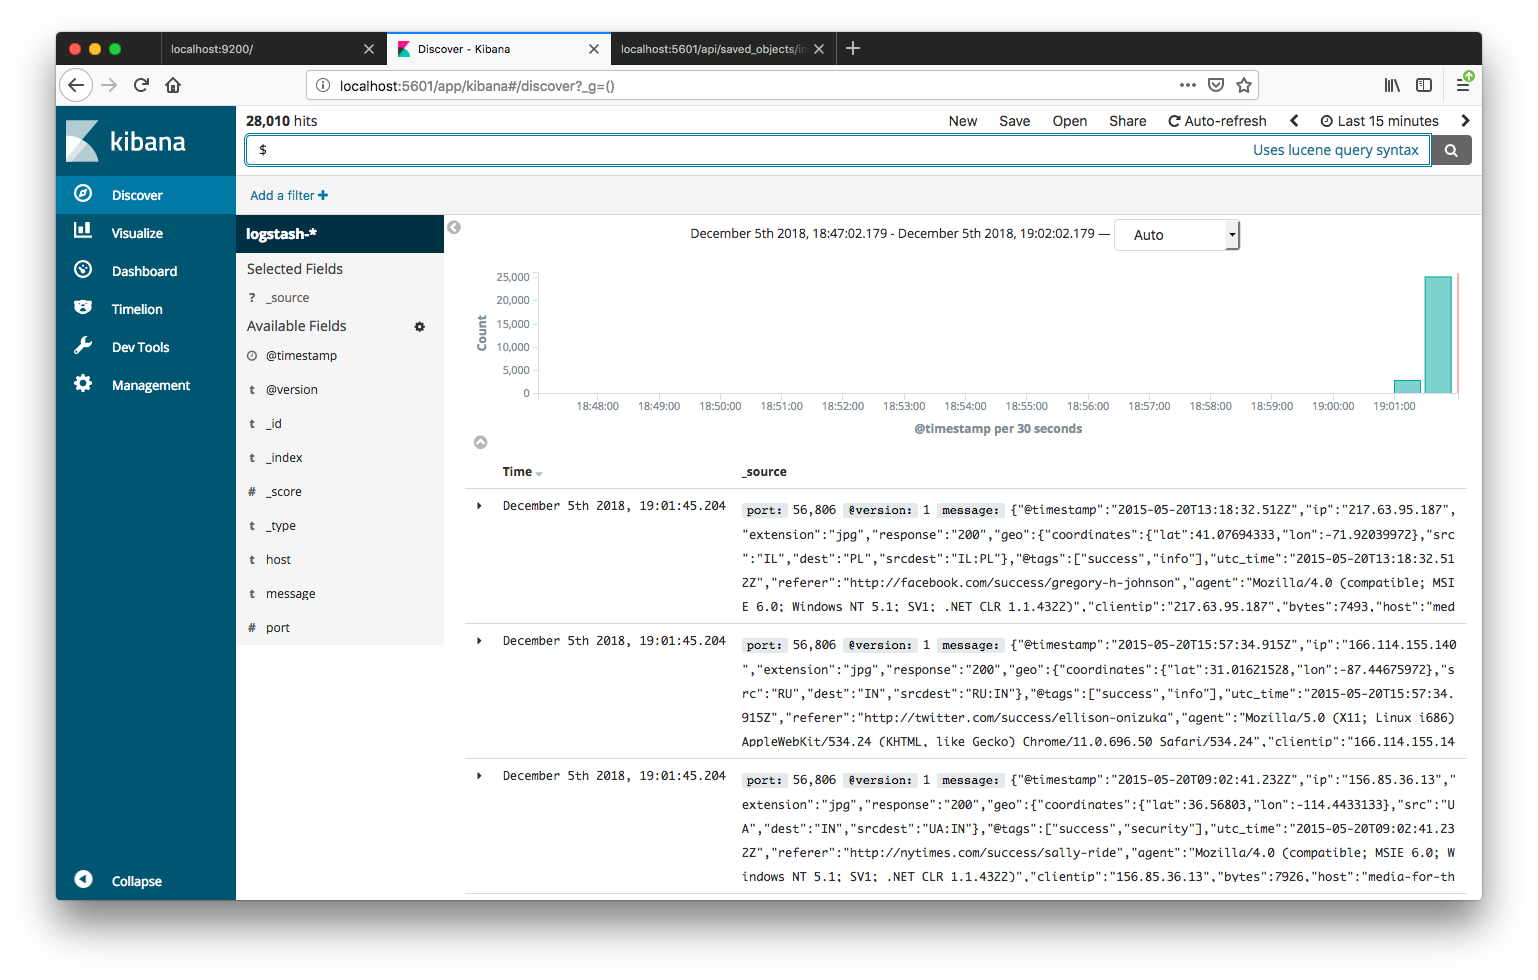Expand the first document row
Viewport: 1538px width, 980px height.
480,506
